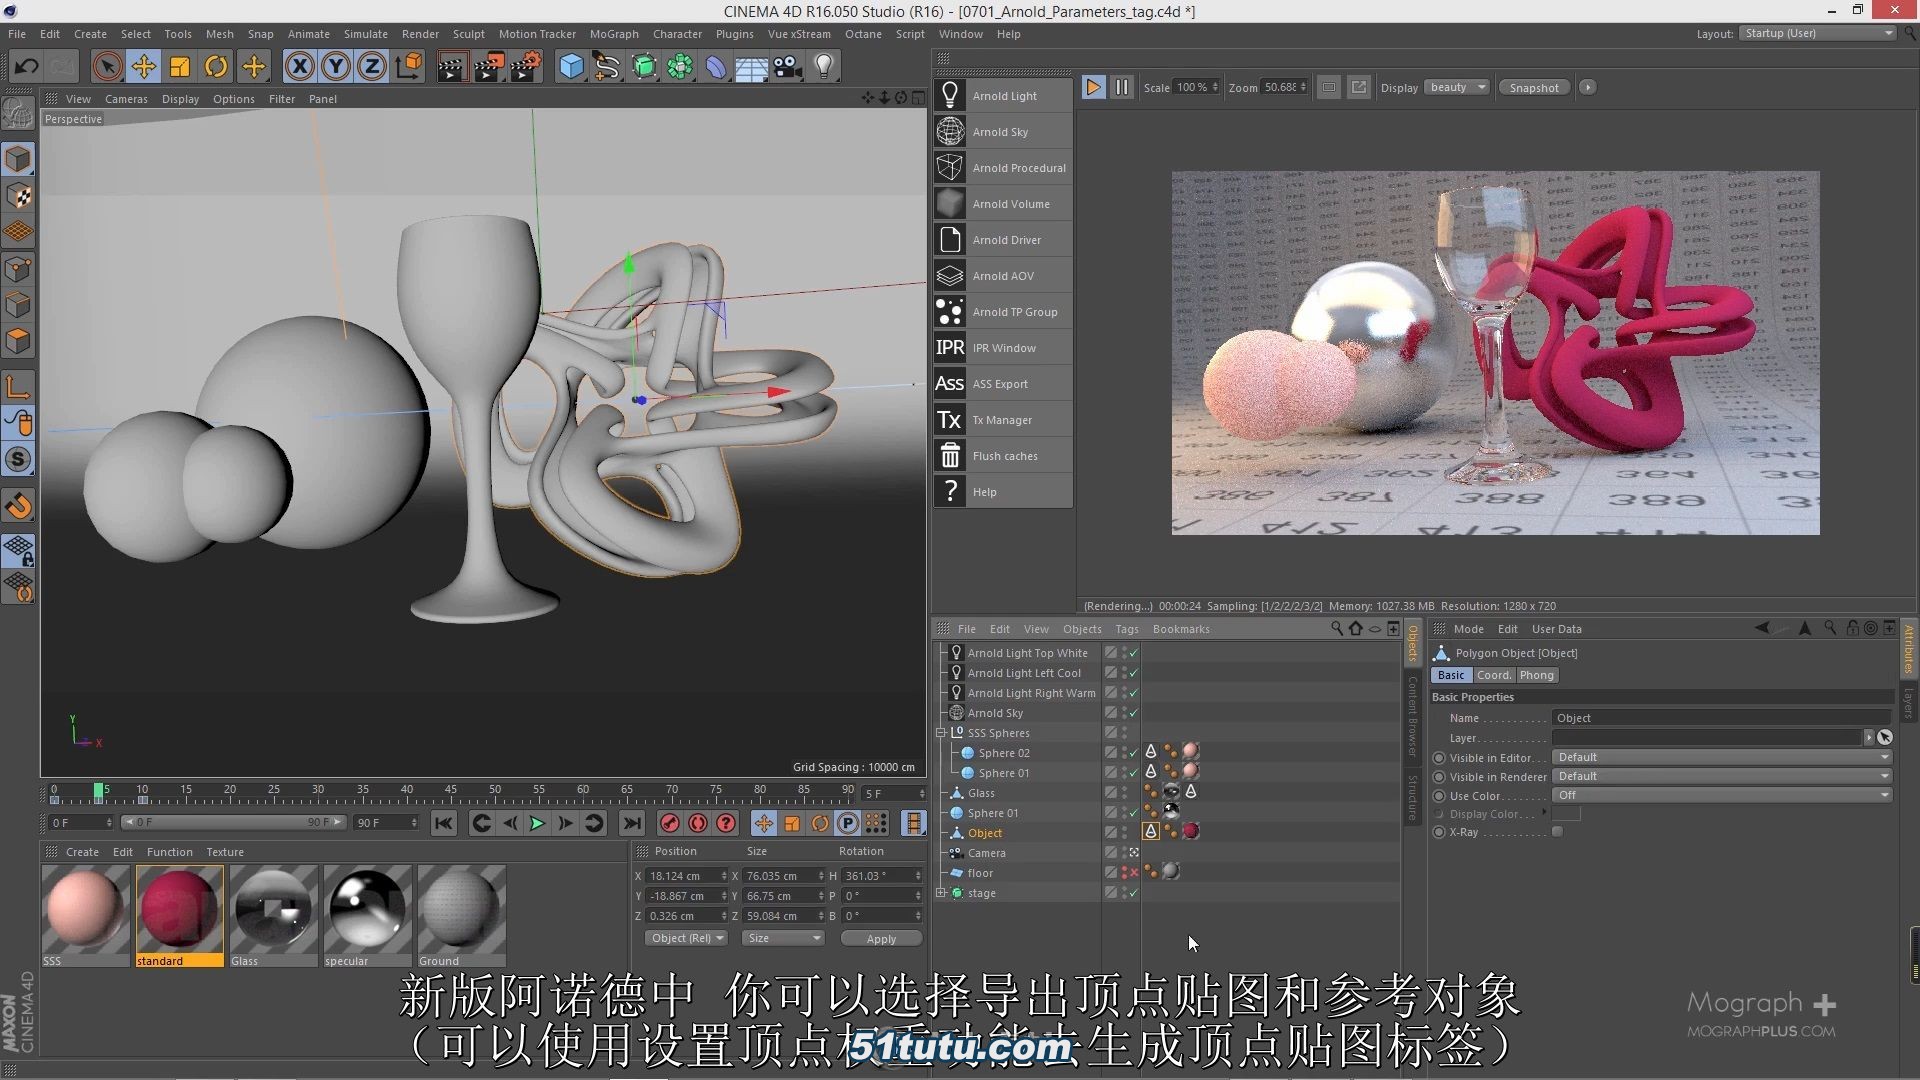
Task: Open ASS Export
Action: (x=1003, y=384)
